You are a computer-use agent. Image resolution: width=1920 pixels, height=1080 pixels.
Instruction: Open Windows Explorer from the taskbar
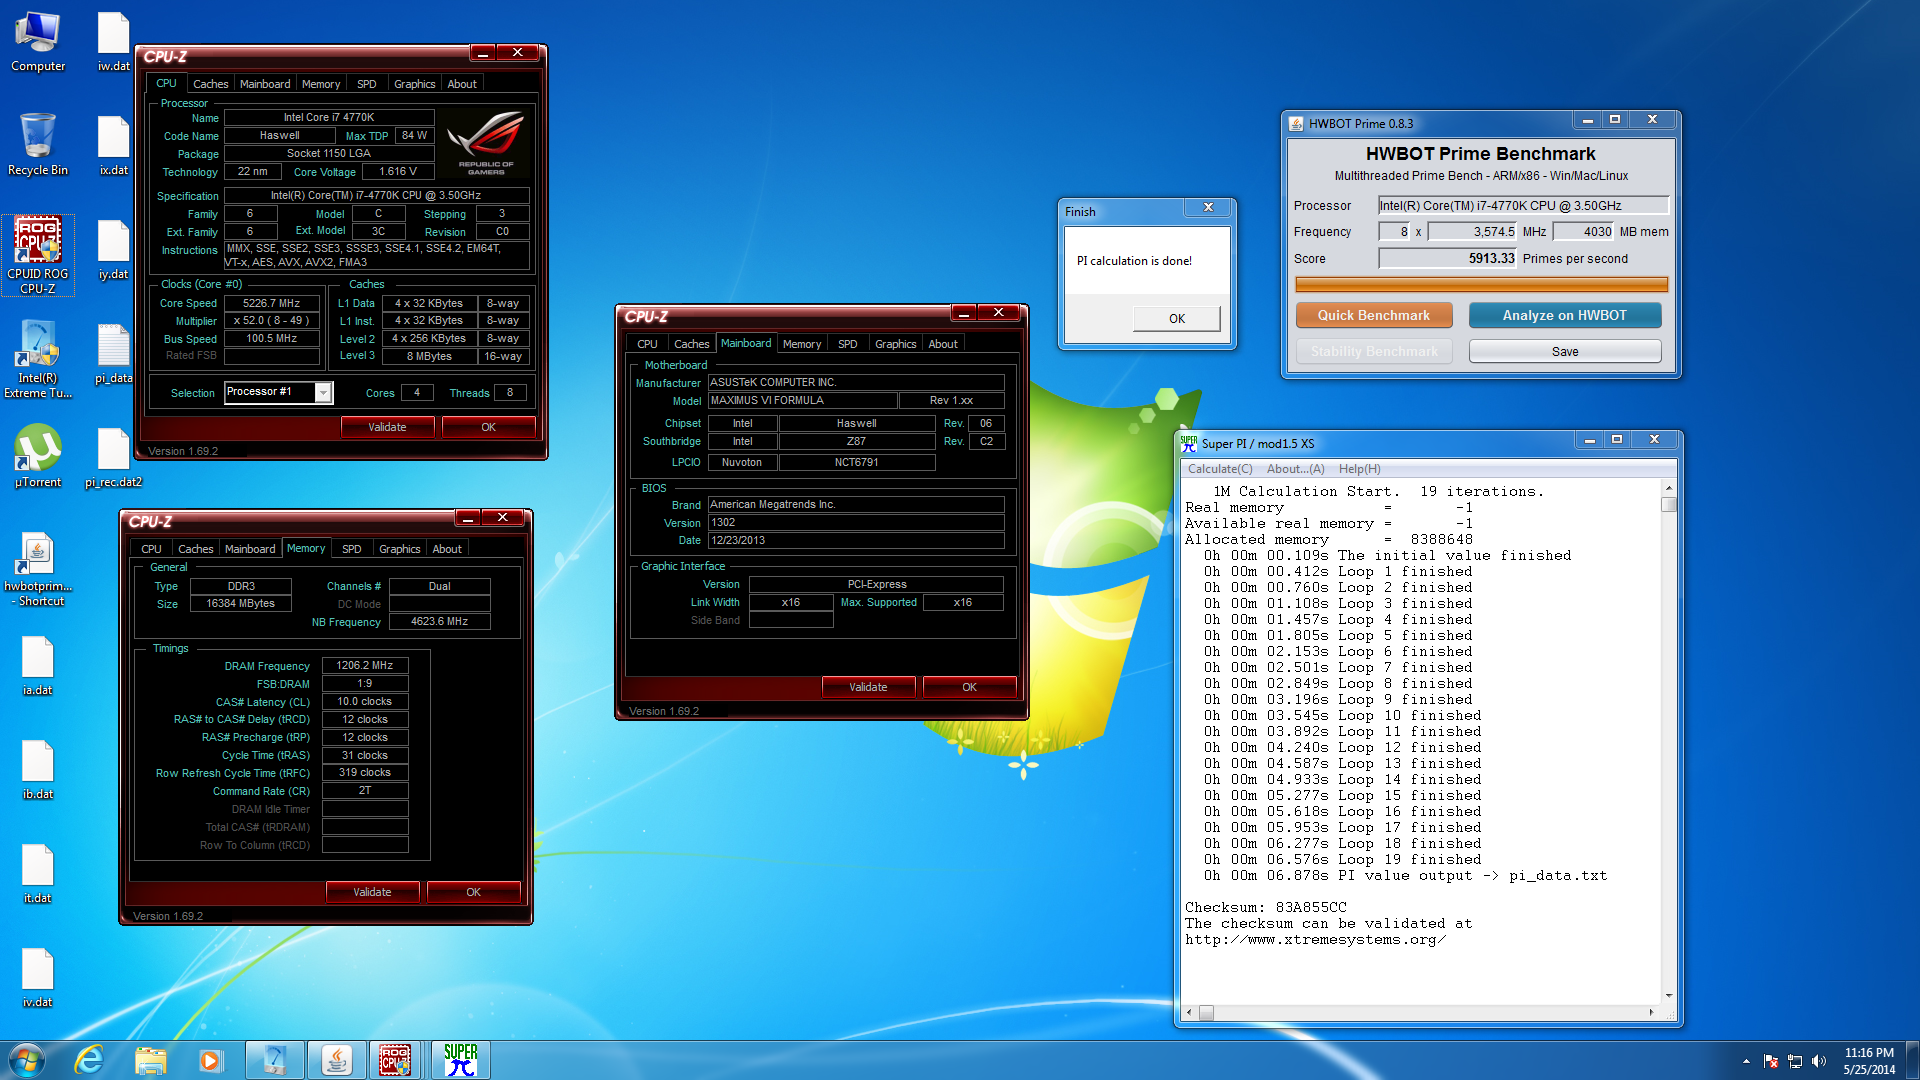coord(150,1060)
